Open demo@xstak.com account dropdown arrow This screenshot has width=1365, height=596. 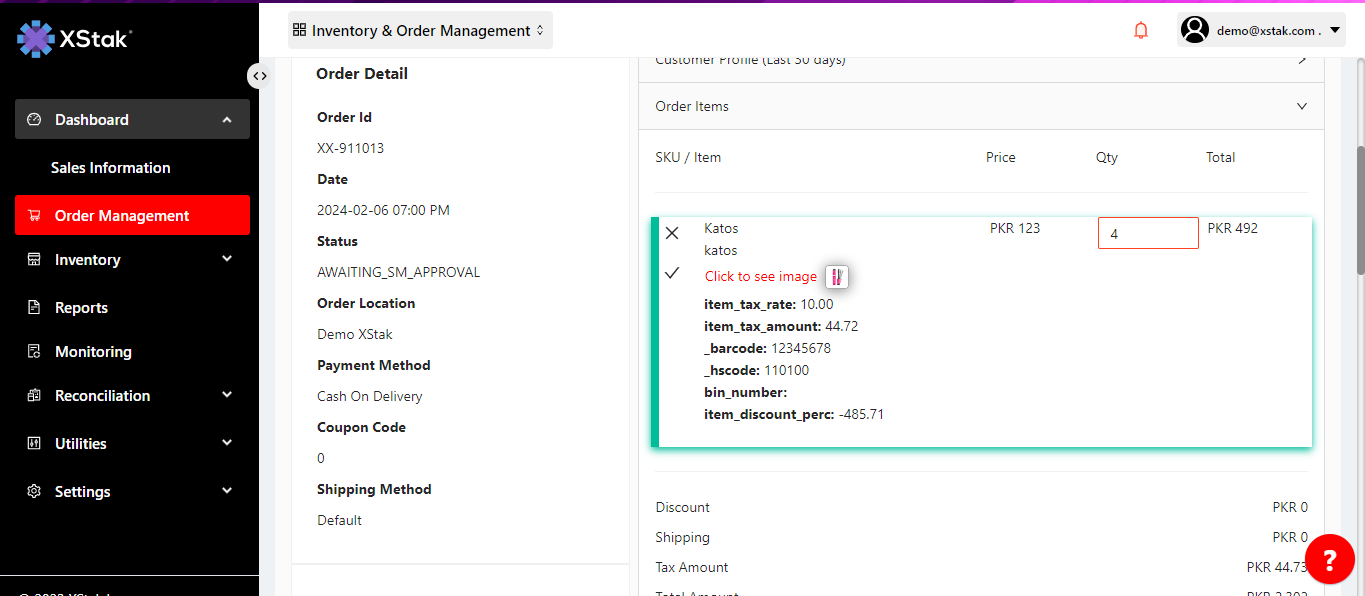[1335, 31]
